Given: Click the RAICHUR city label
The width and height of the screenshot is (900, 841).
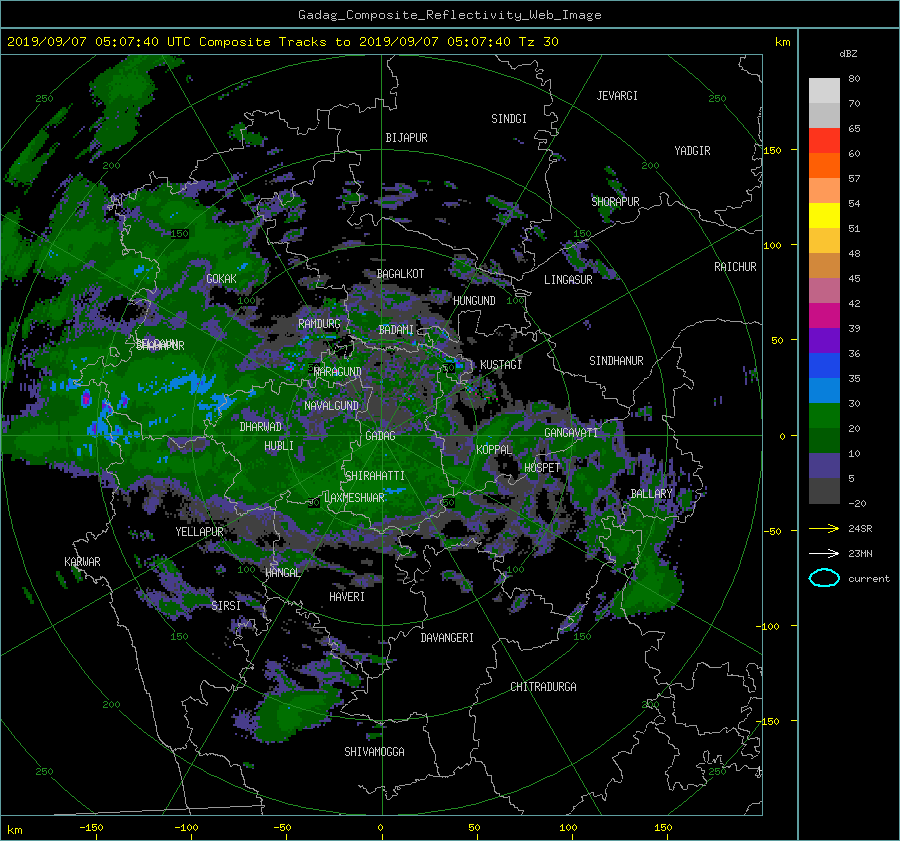Looking at the screenshot, I should (x=735, y=267).
